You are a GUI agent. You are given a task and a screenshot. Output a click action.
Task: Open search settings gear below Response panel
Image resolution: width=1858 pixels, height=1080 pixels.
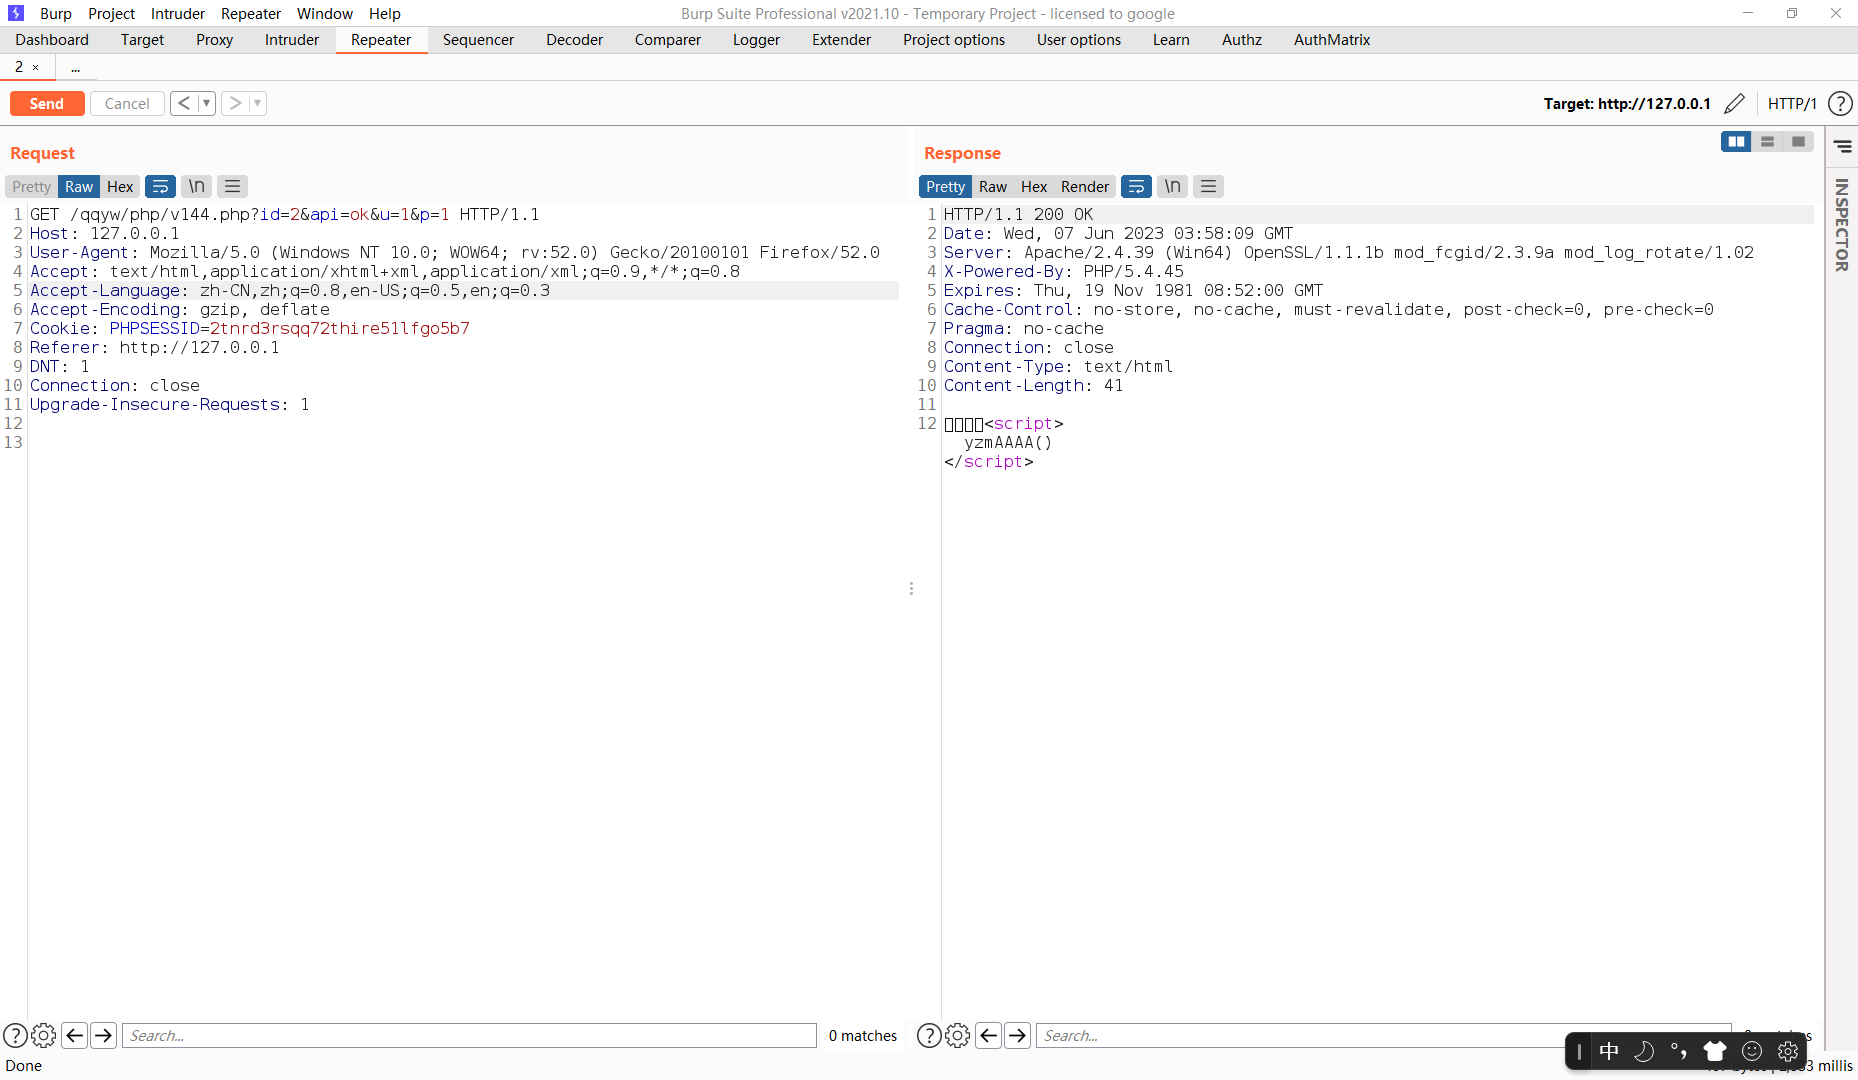coord(958,1035)
